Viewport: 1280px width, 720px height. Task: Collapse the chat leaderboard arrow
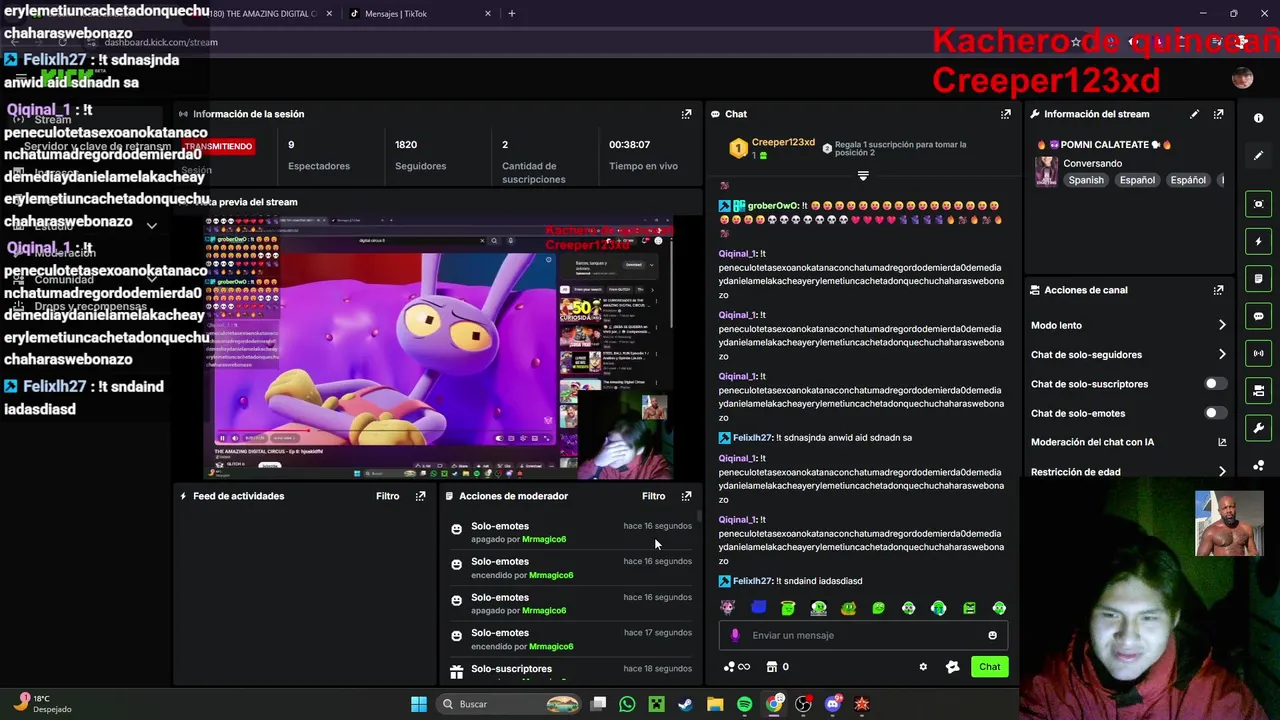pos(863,176)
